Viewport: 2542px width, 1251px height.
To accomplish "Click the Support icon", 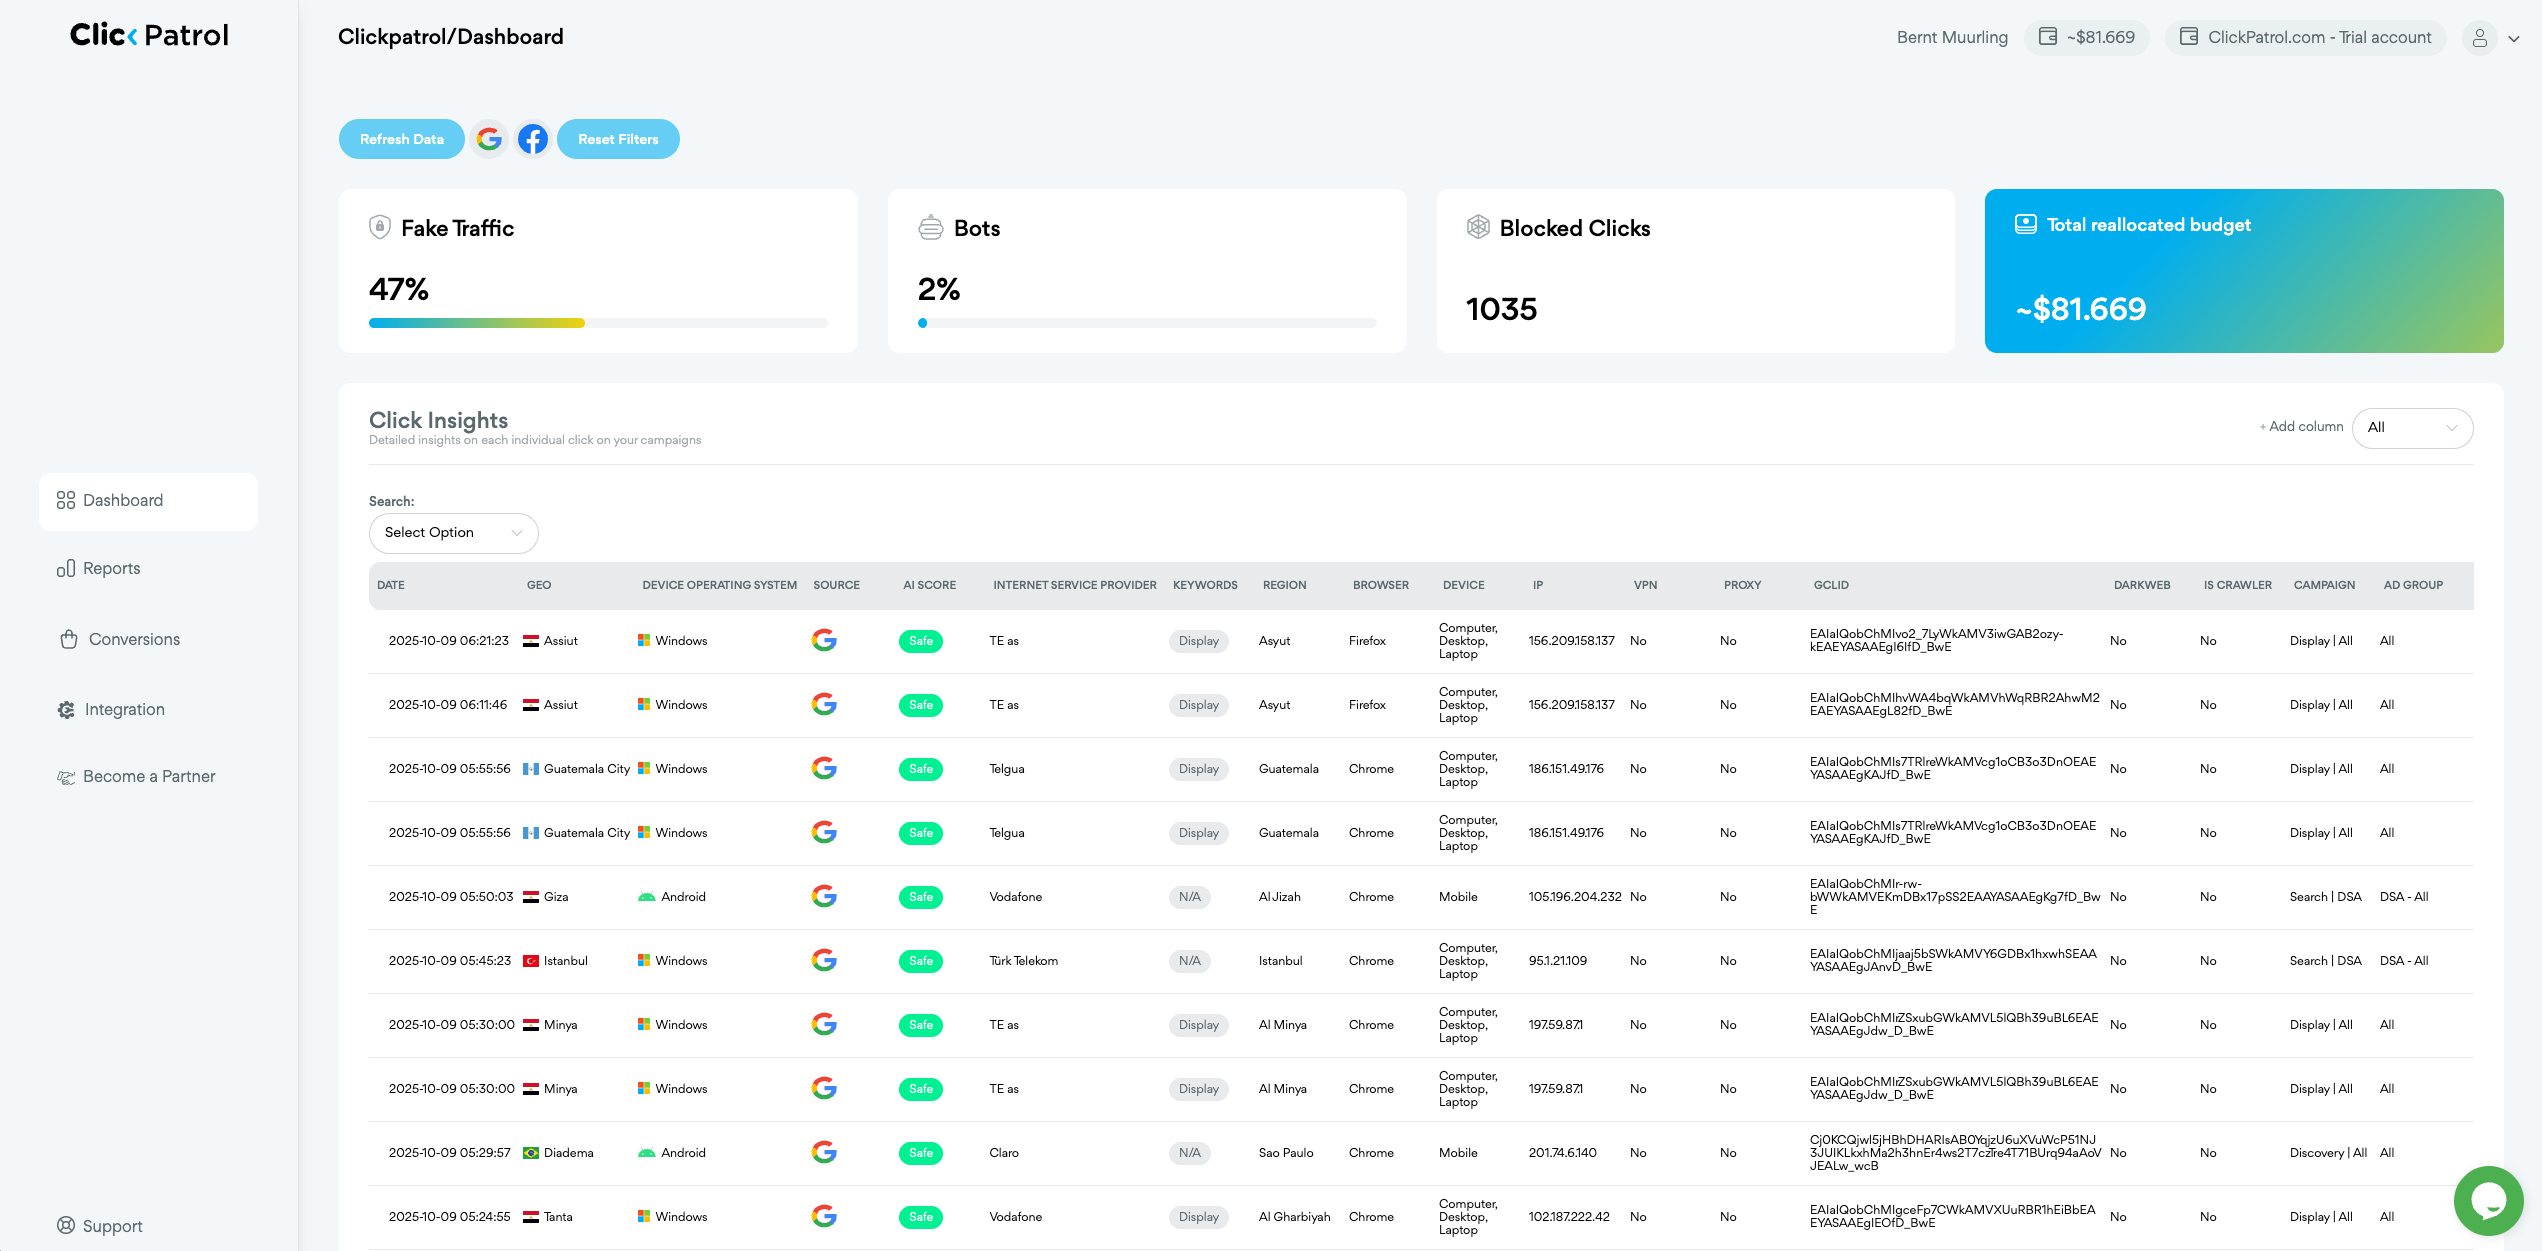I will [x=66, y=1225].
